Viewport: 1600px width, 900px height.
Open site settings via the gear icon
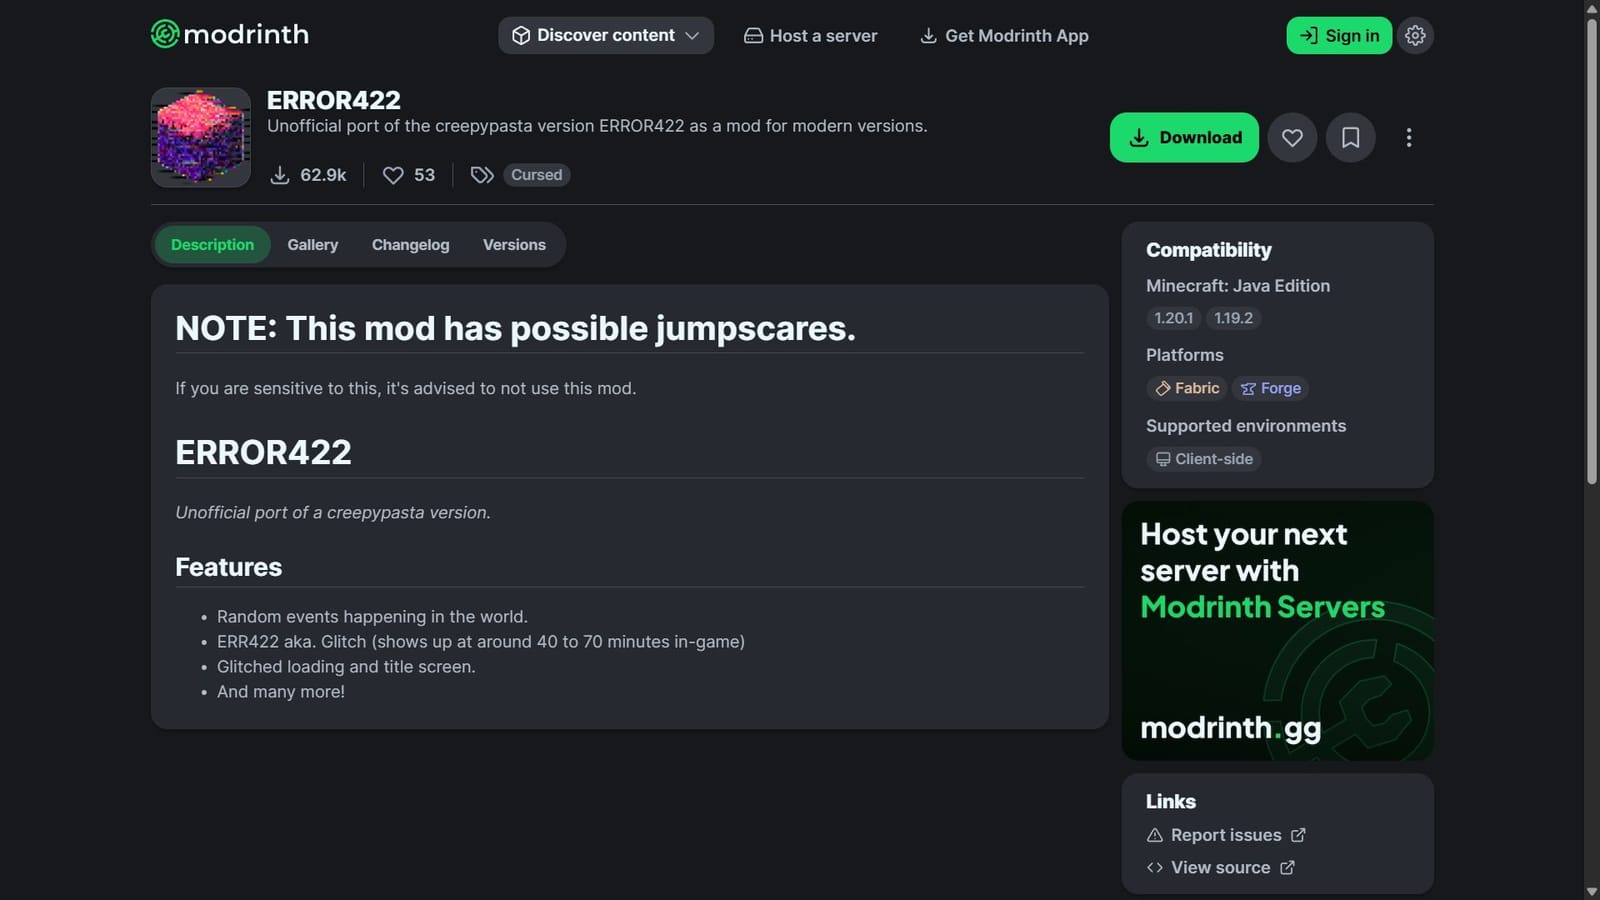[1415, 35]
